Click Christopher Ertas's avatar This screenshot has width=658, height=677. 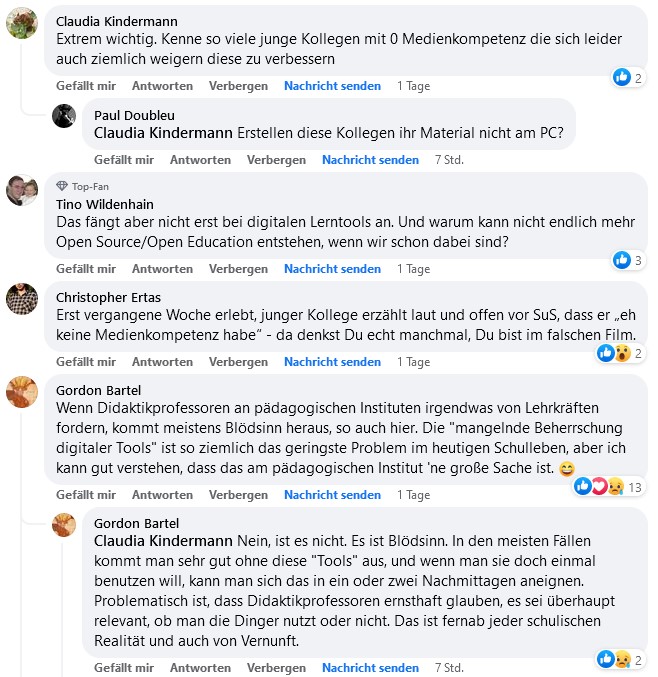(22, 298)
